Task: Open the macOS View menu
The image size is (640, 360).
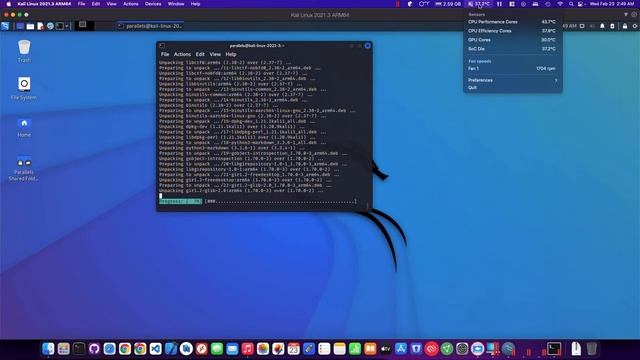Action: point(111,4)
